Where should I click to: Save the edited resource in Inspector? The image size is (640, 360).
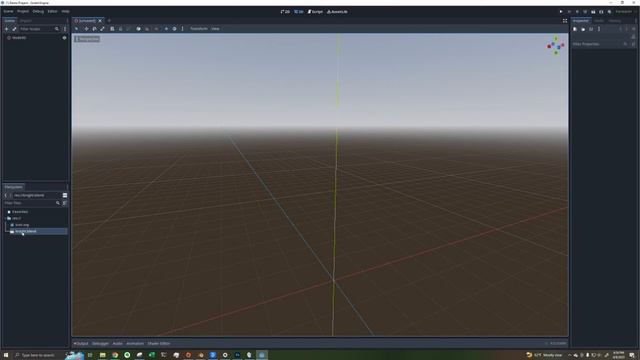(x=591, y=29)
